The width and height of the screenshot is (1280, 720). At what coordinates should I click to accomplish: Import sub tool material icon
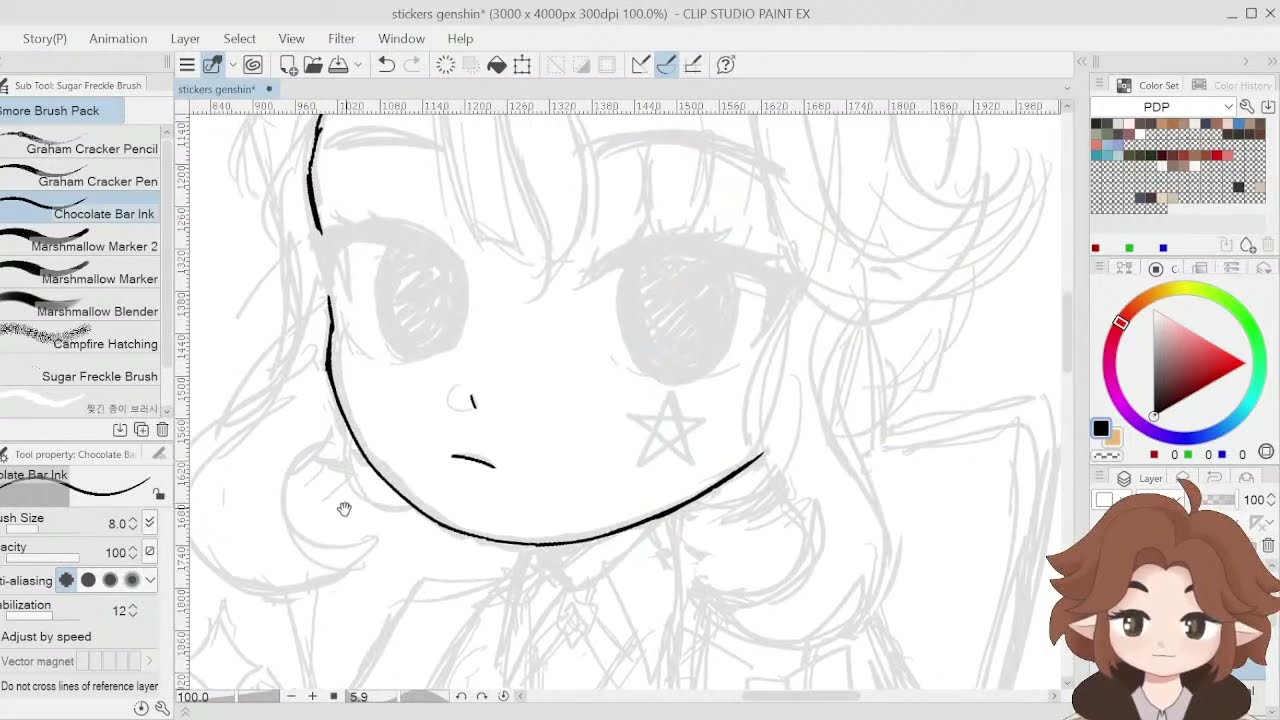120,430
